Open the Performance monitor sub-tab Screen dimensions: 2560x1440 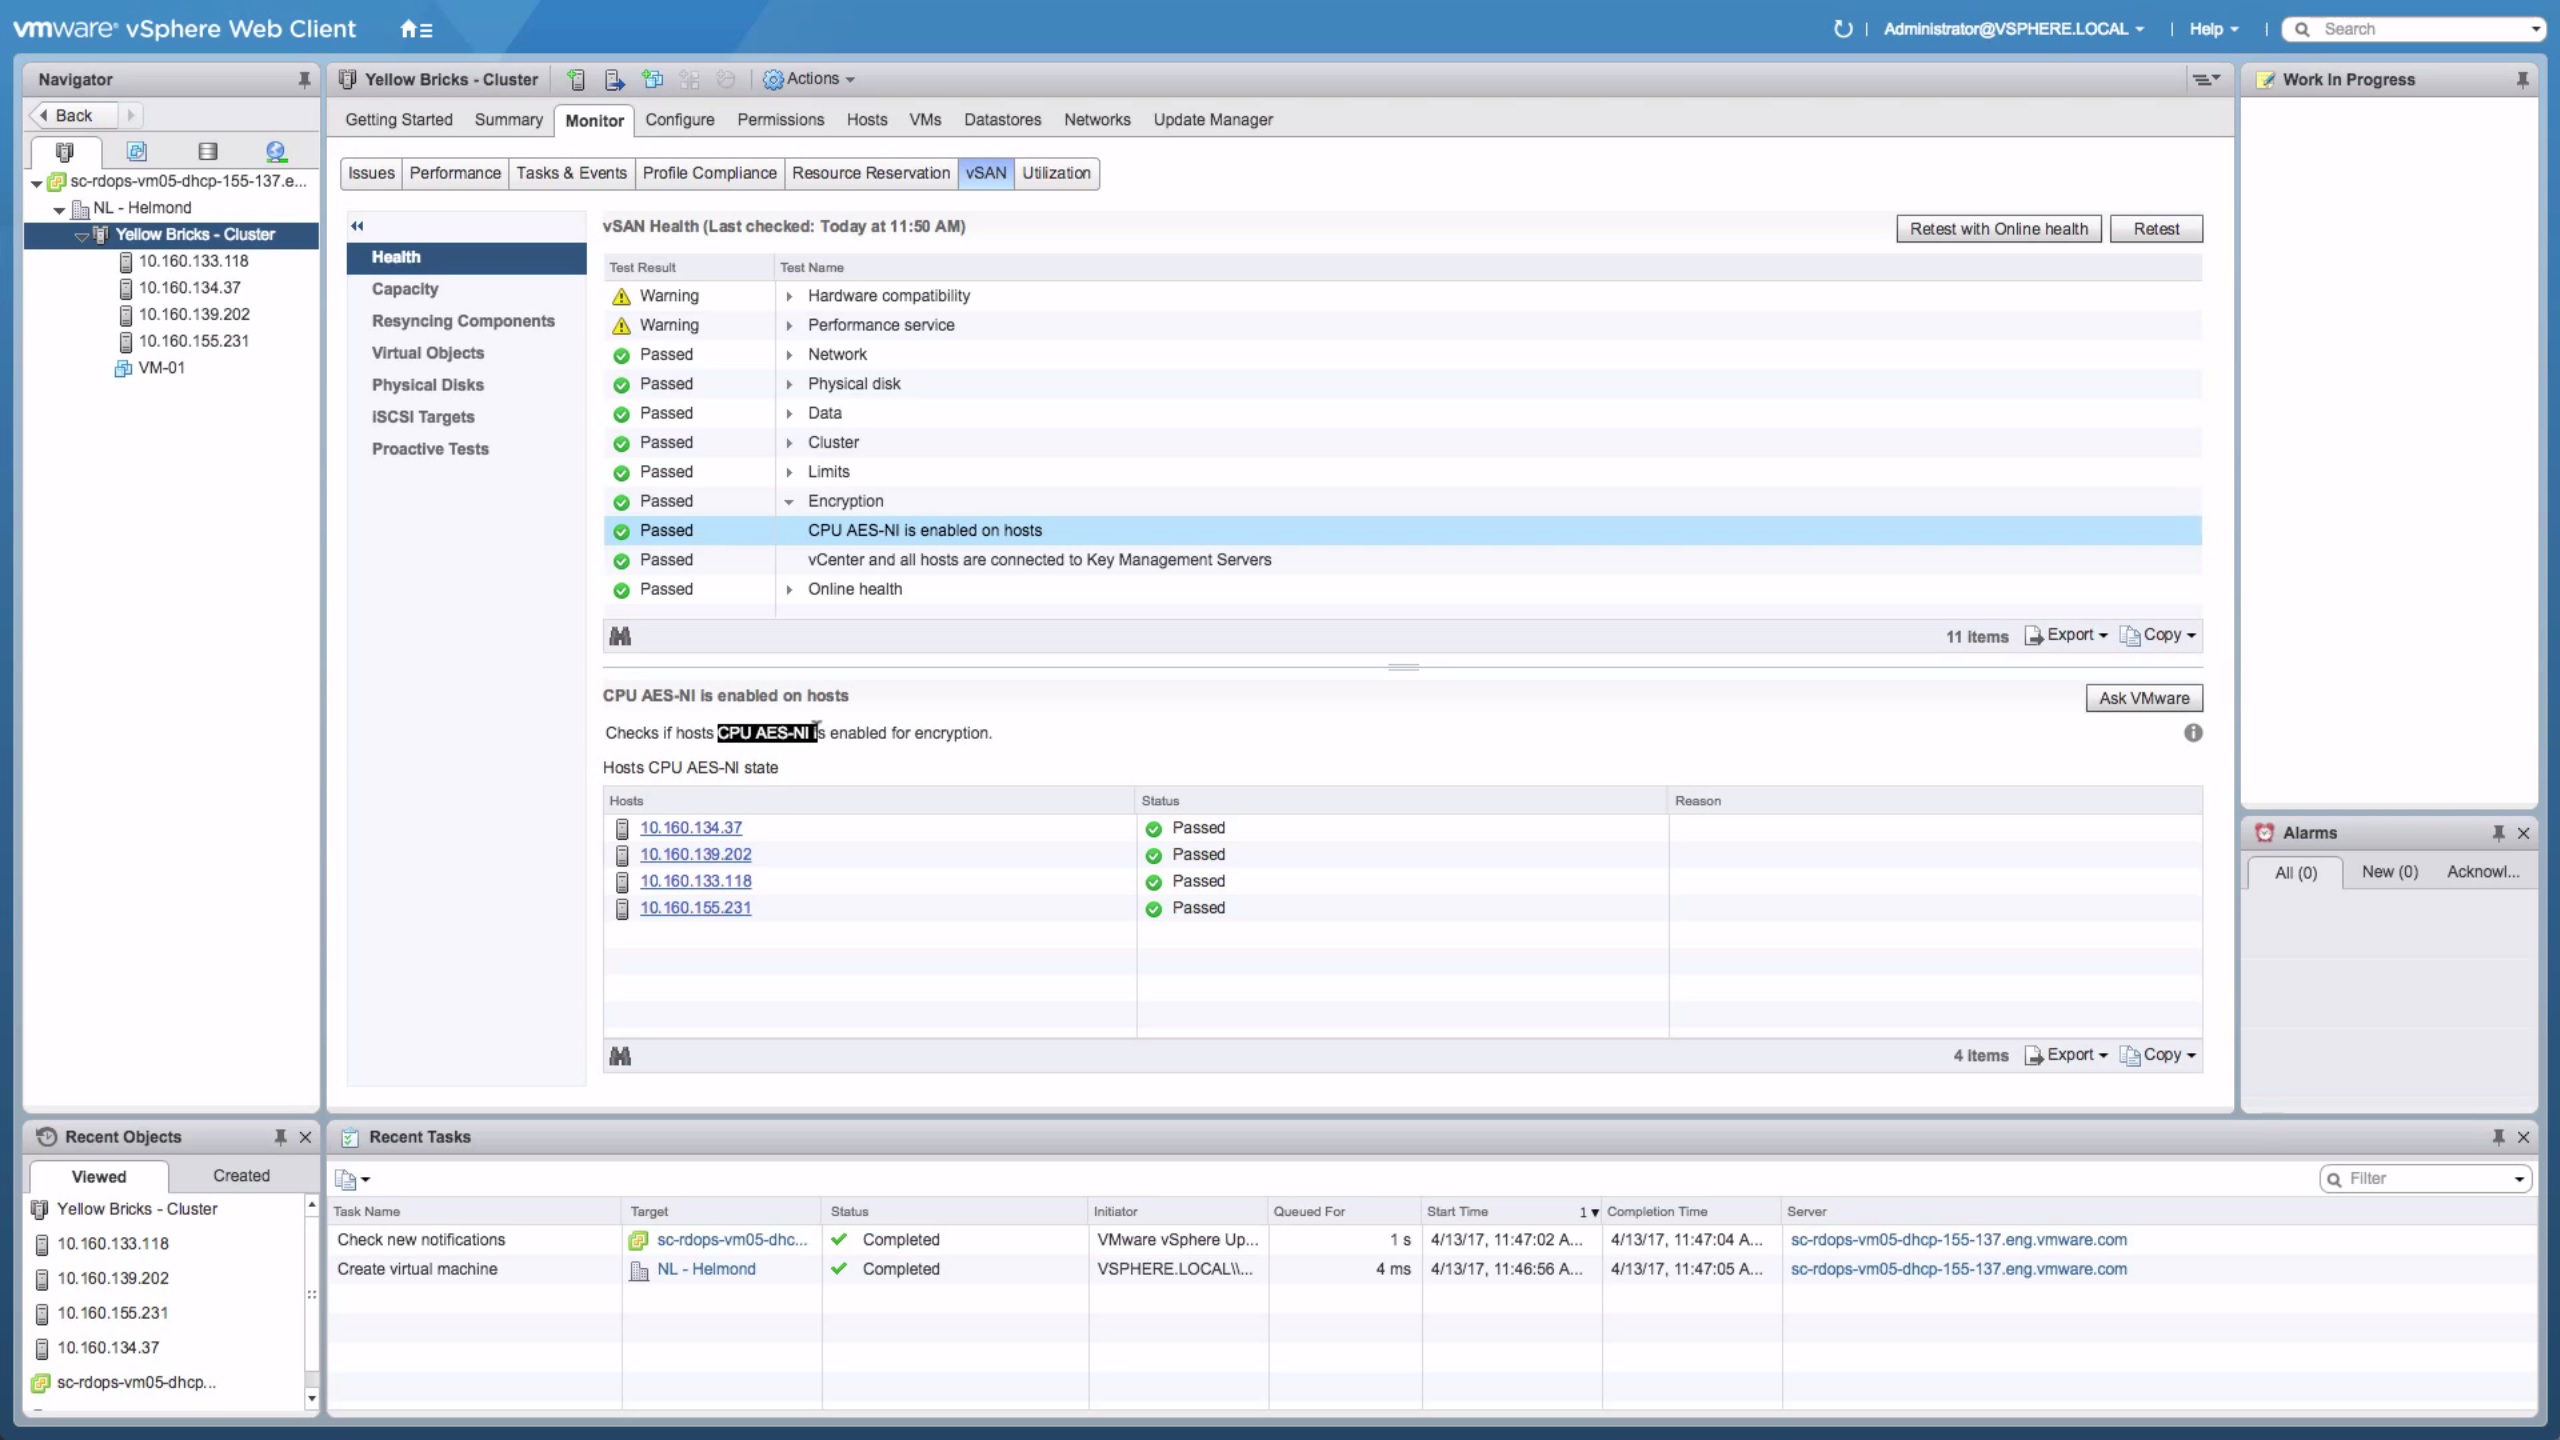(455, 173)
